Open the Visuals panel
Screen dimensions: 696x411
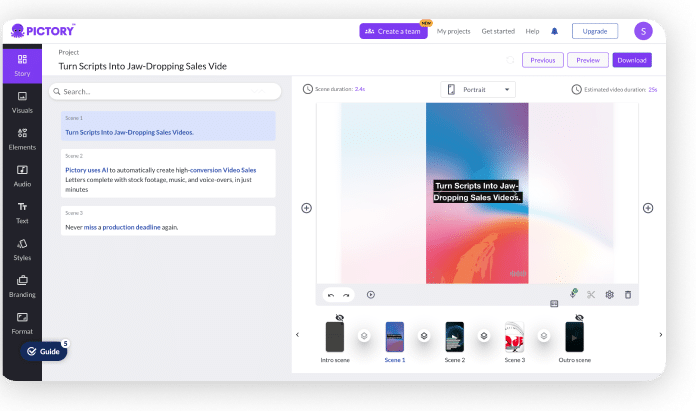[22, 103]
